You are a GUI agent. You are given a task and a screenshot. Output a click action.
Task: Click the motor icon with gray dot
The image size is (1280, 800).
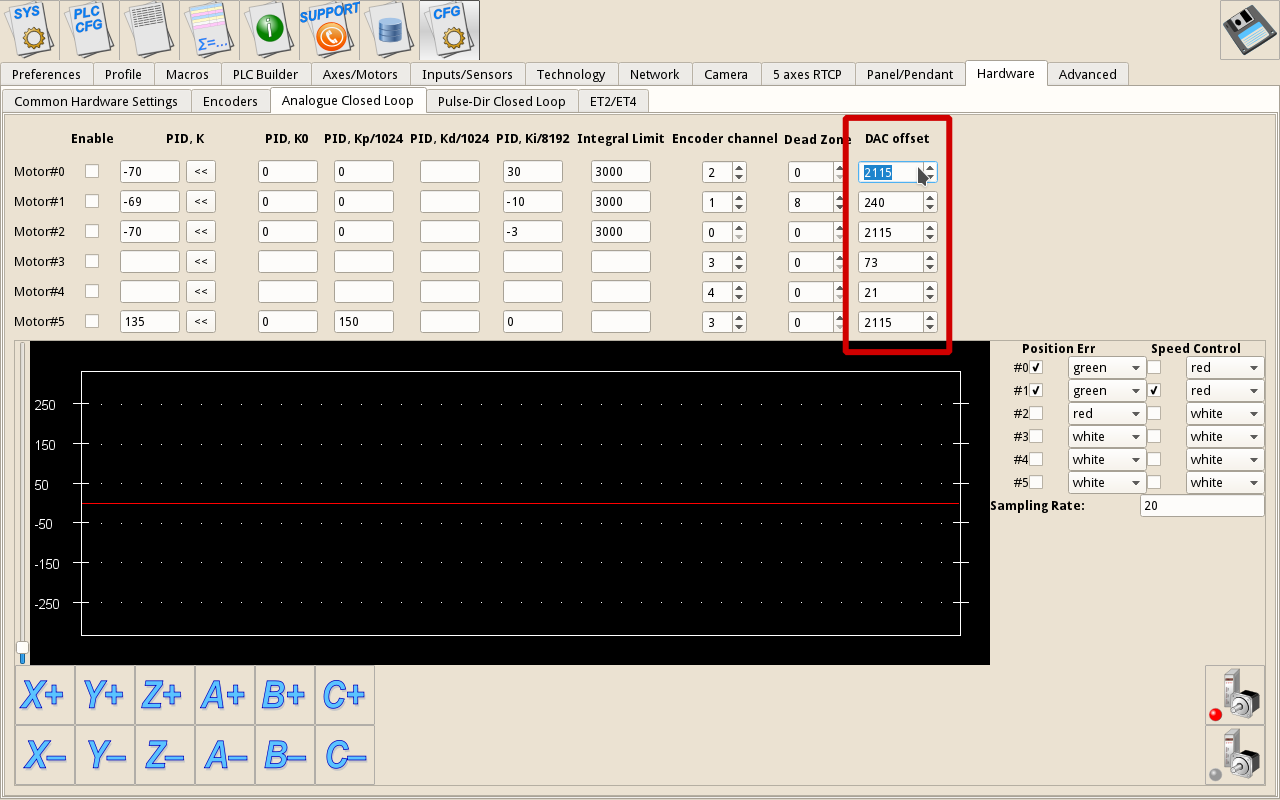pyautogui.click(x=1235, y=755)
